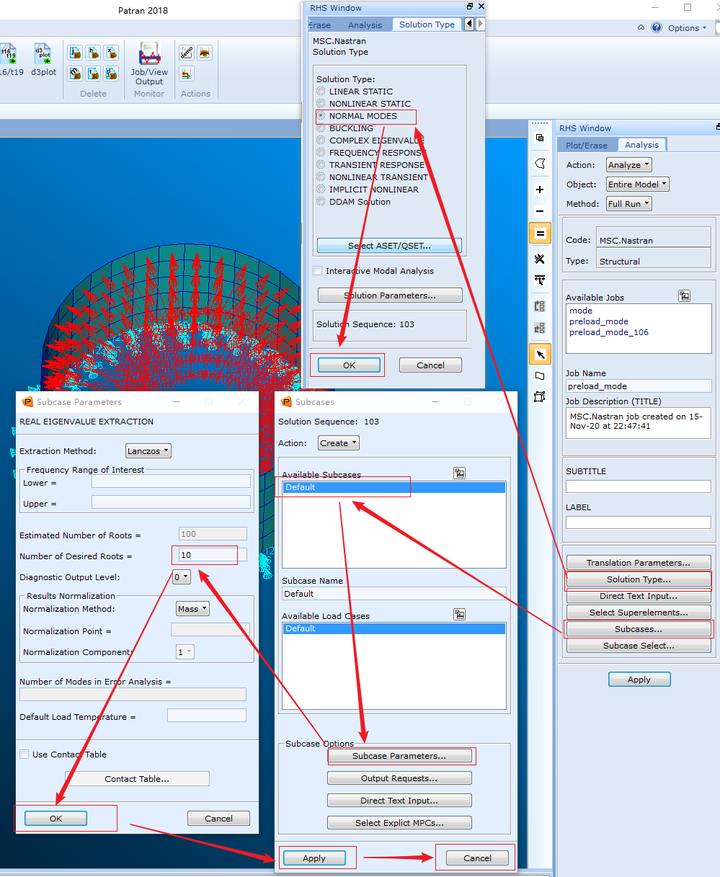Switch to the Plot/Erase tab
The image size is (720, 877).
pyautogui.click(x=586, y=145)
